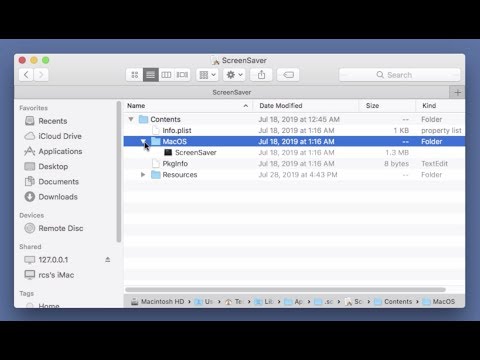This screenshot has height=360, width=480.
Task: Open iCloud Drive in the sidebar
Action: point(60,136)
